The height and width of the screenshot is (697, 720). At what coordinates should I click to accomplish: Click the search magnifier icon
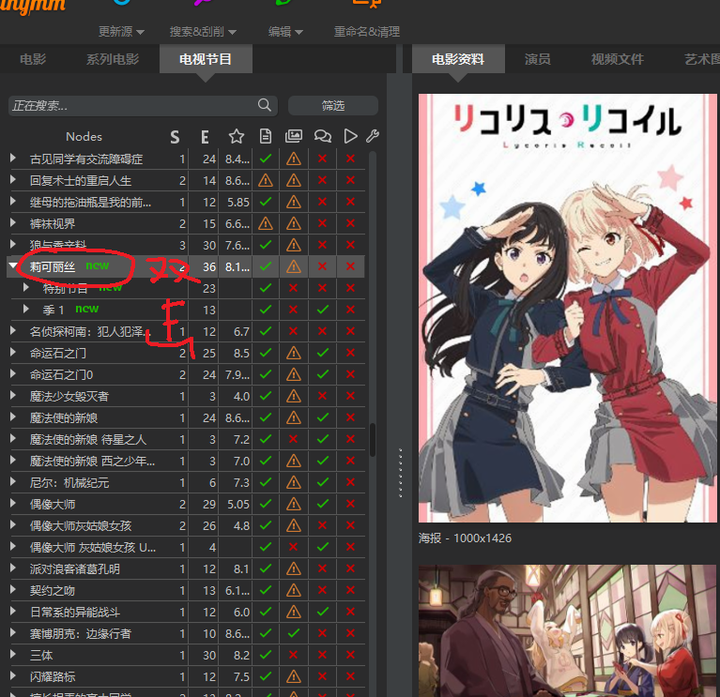point(264,105)
